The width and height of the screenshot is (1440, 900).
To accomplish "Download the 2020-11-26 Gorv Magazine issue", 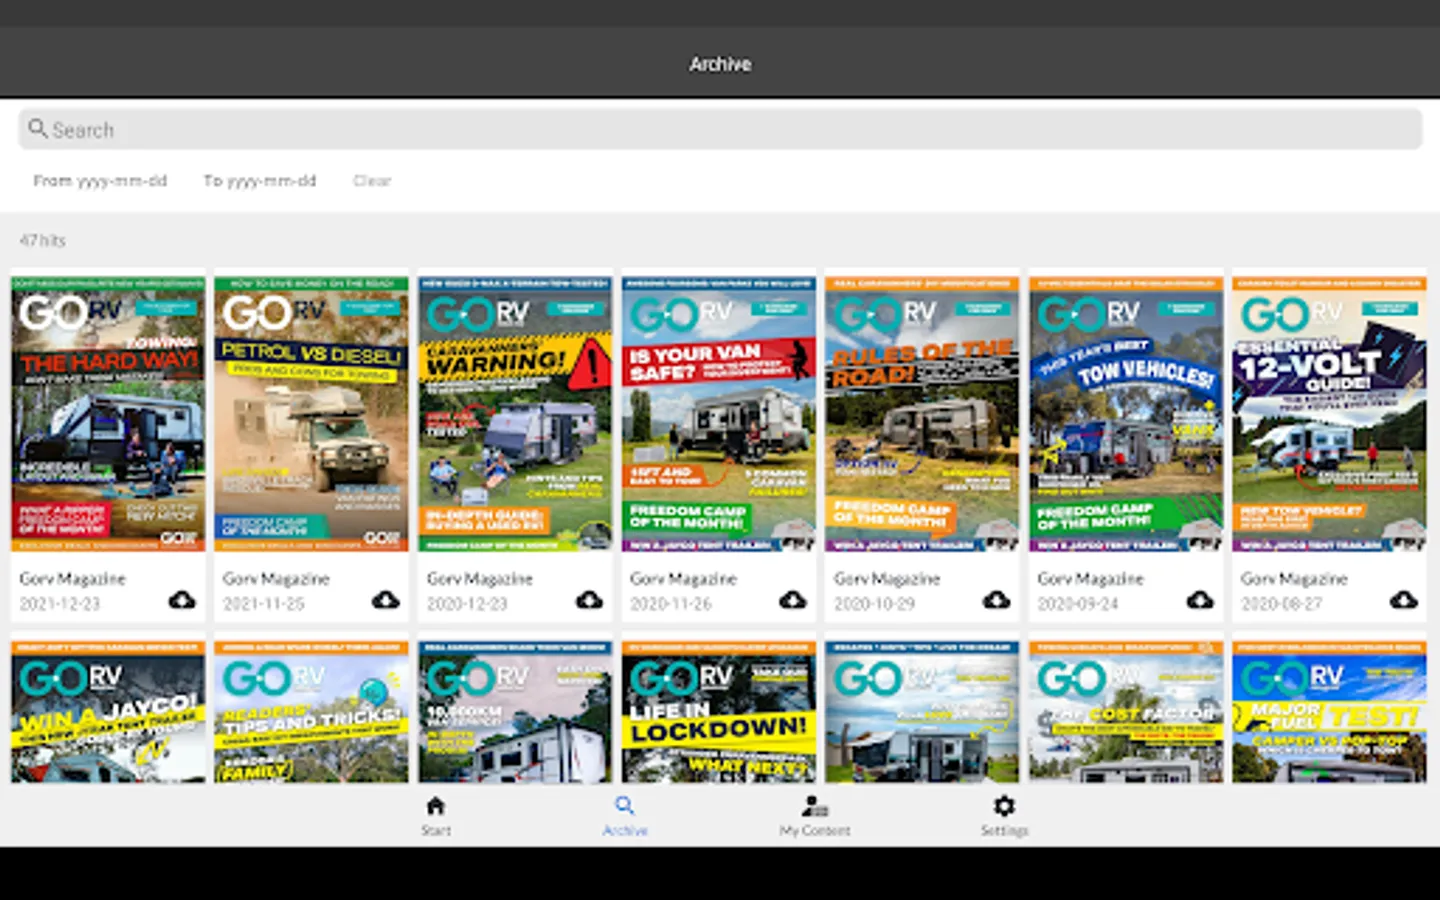I will pyautogui.click(x=793, y=600).
